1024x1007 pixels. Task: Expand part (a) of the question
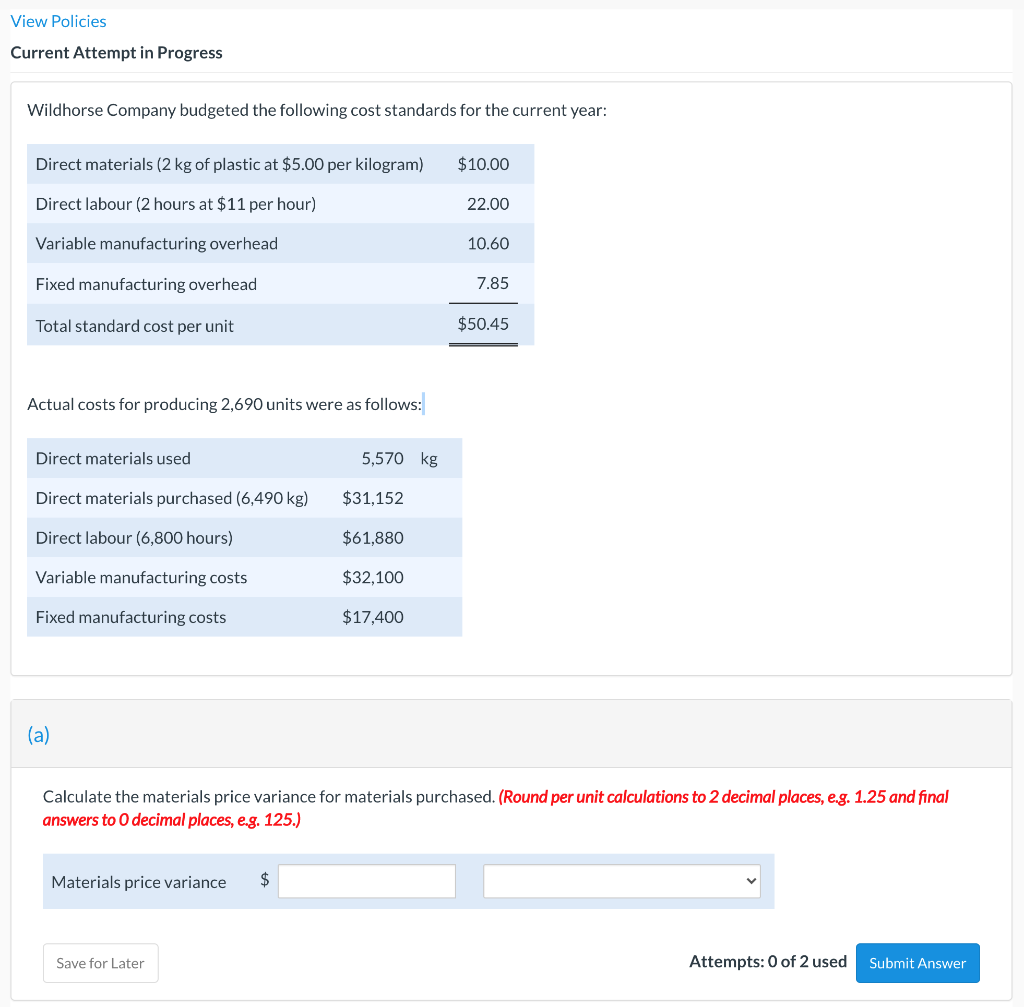(39, 734)
